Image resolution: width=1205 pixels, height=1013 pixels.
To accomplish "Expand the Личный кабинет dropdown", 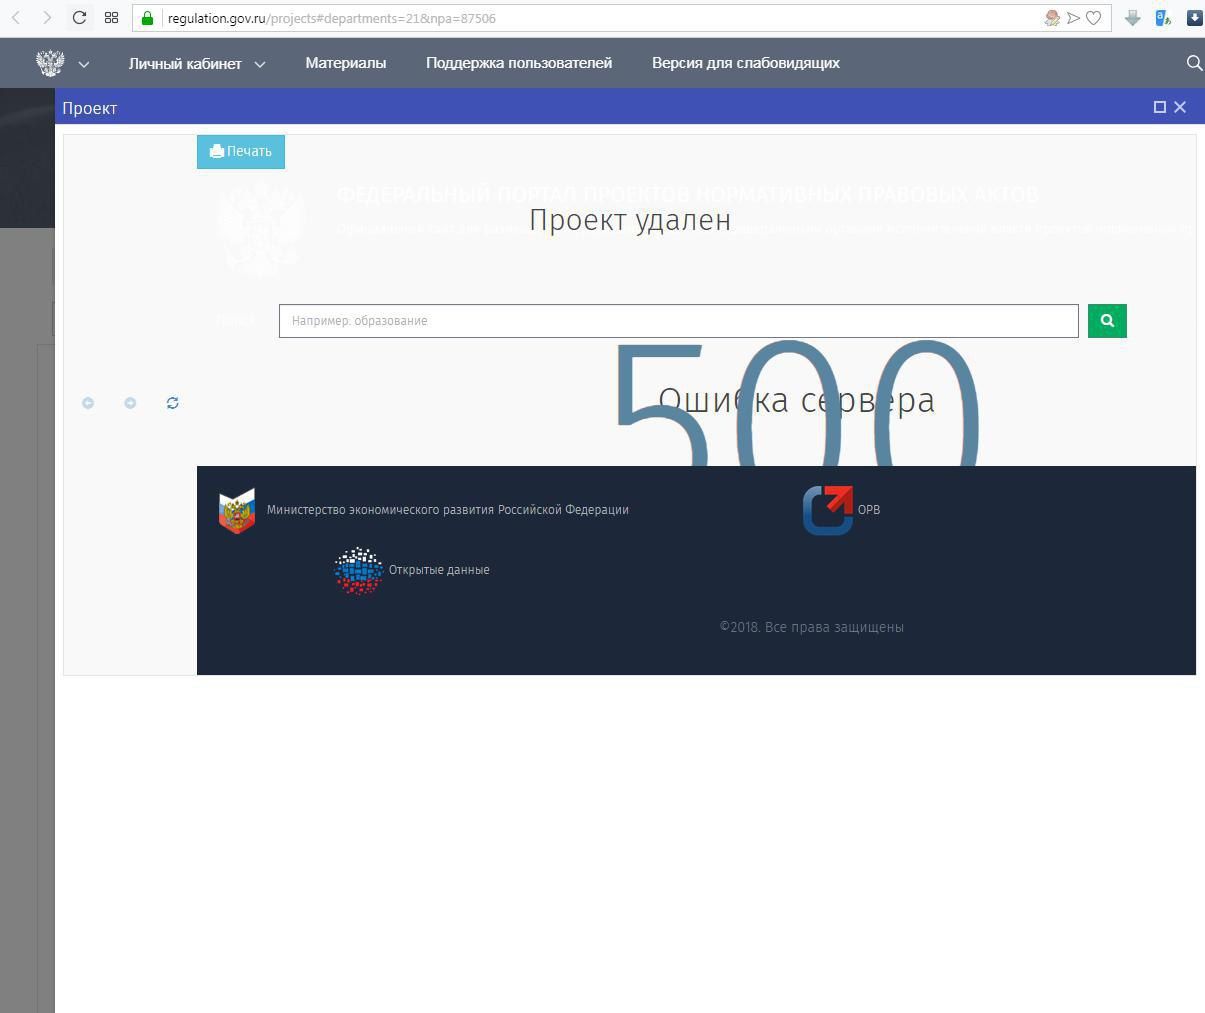I will 197,63.
